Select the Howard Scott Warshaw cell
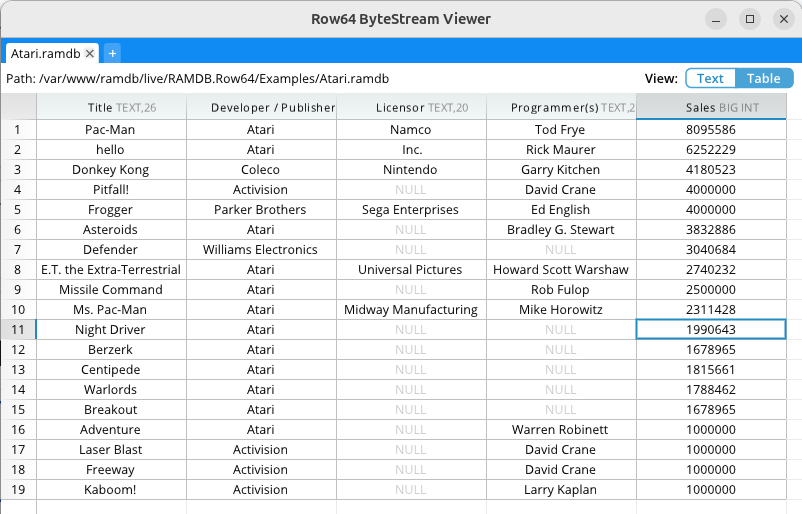Screen dimensions: 802x514 (561, 270)
